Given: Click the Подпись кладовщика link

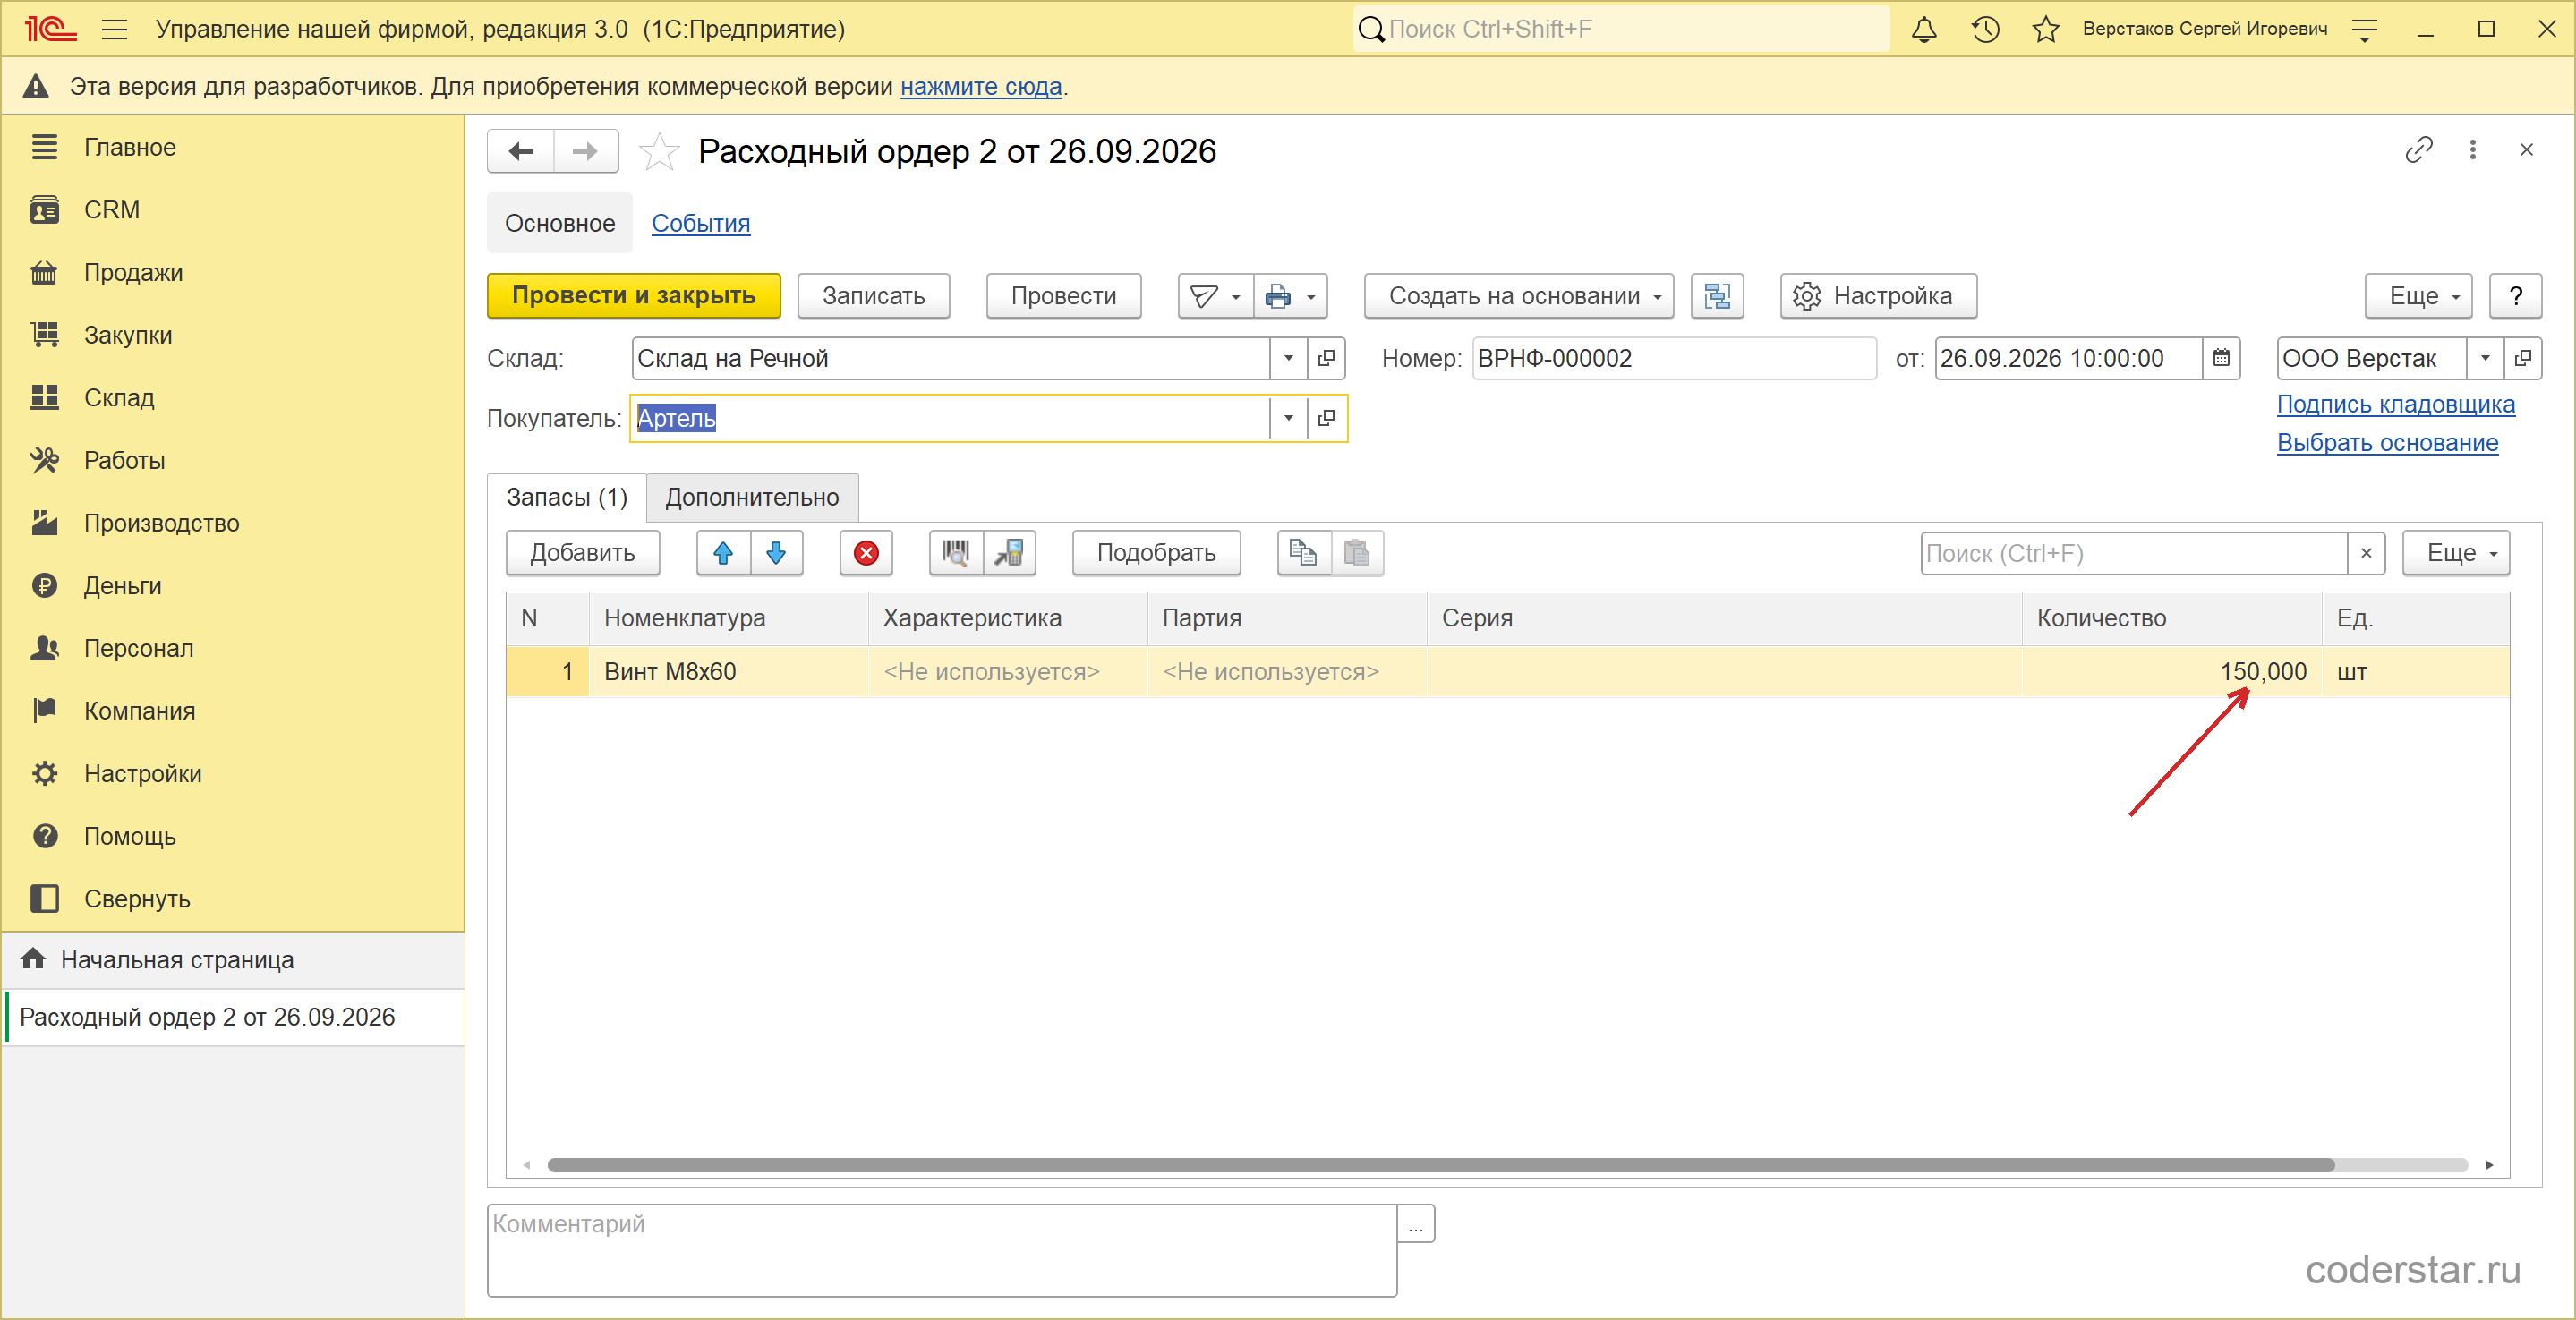Looking at the screenshot, I should [x=2395, y=404].
